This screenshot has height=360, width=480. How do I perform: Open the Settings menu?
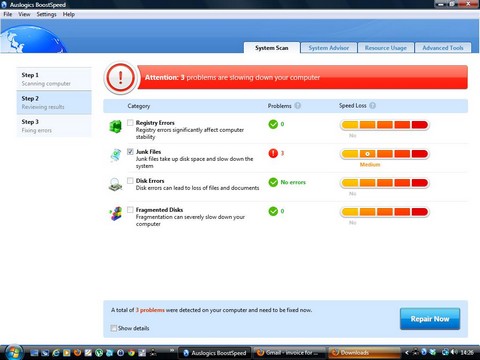point(46,14)
